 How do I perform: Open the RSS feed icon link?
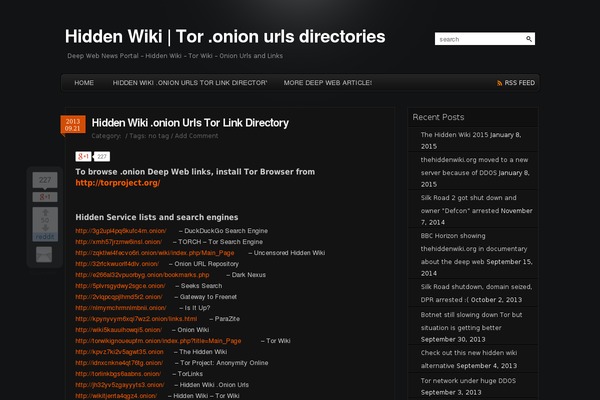pyautogui.click(x=499, y=83)
